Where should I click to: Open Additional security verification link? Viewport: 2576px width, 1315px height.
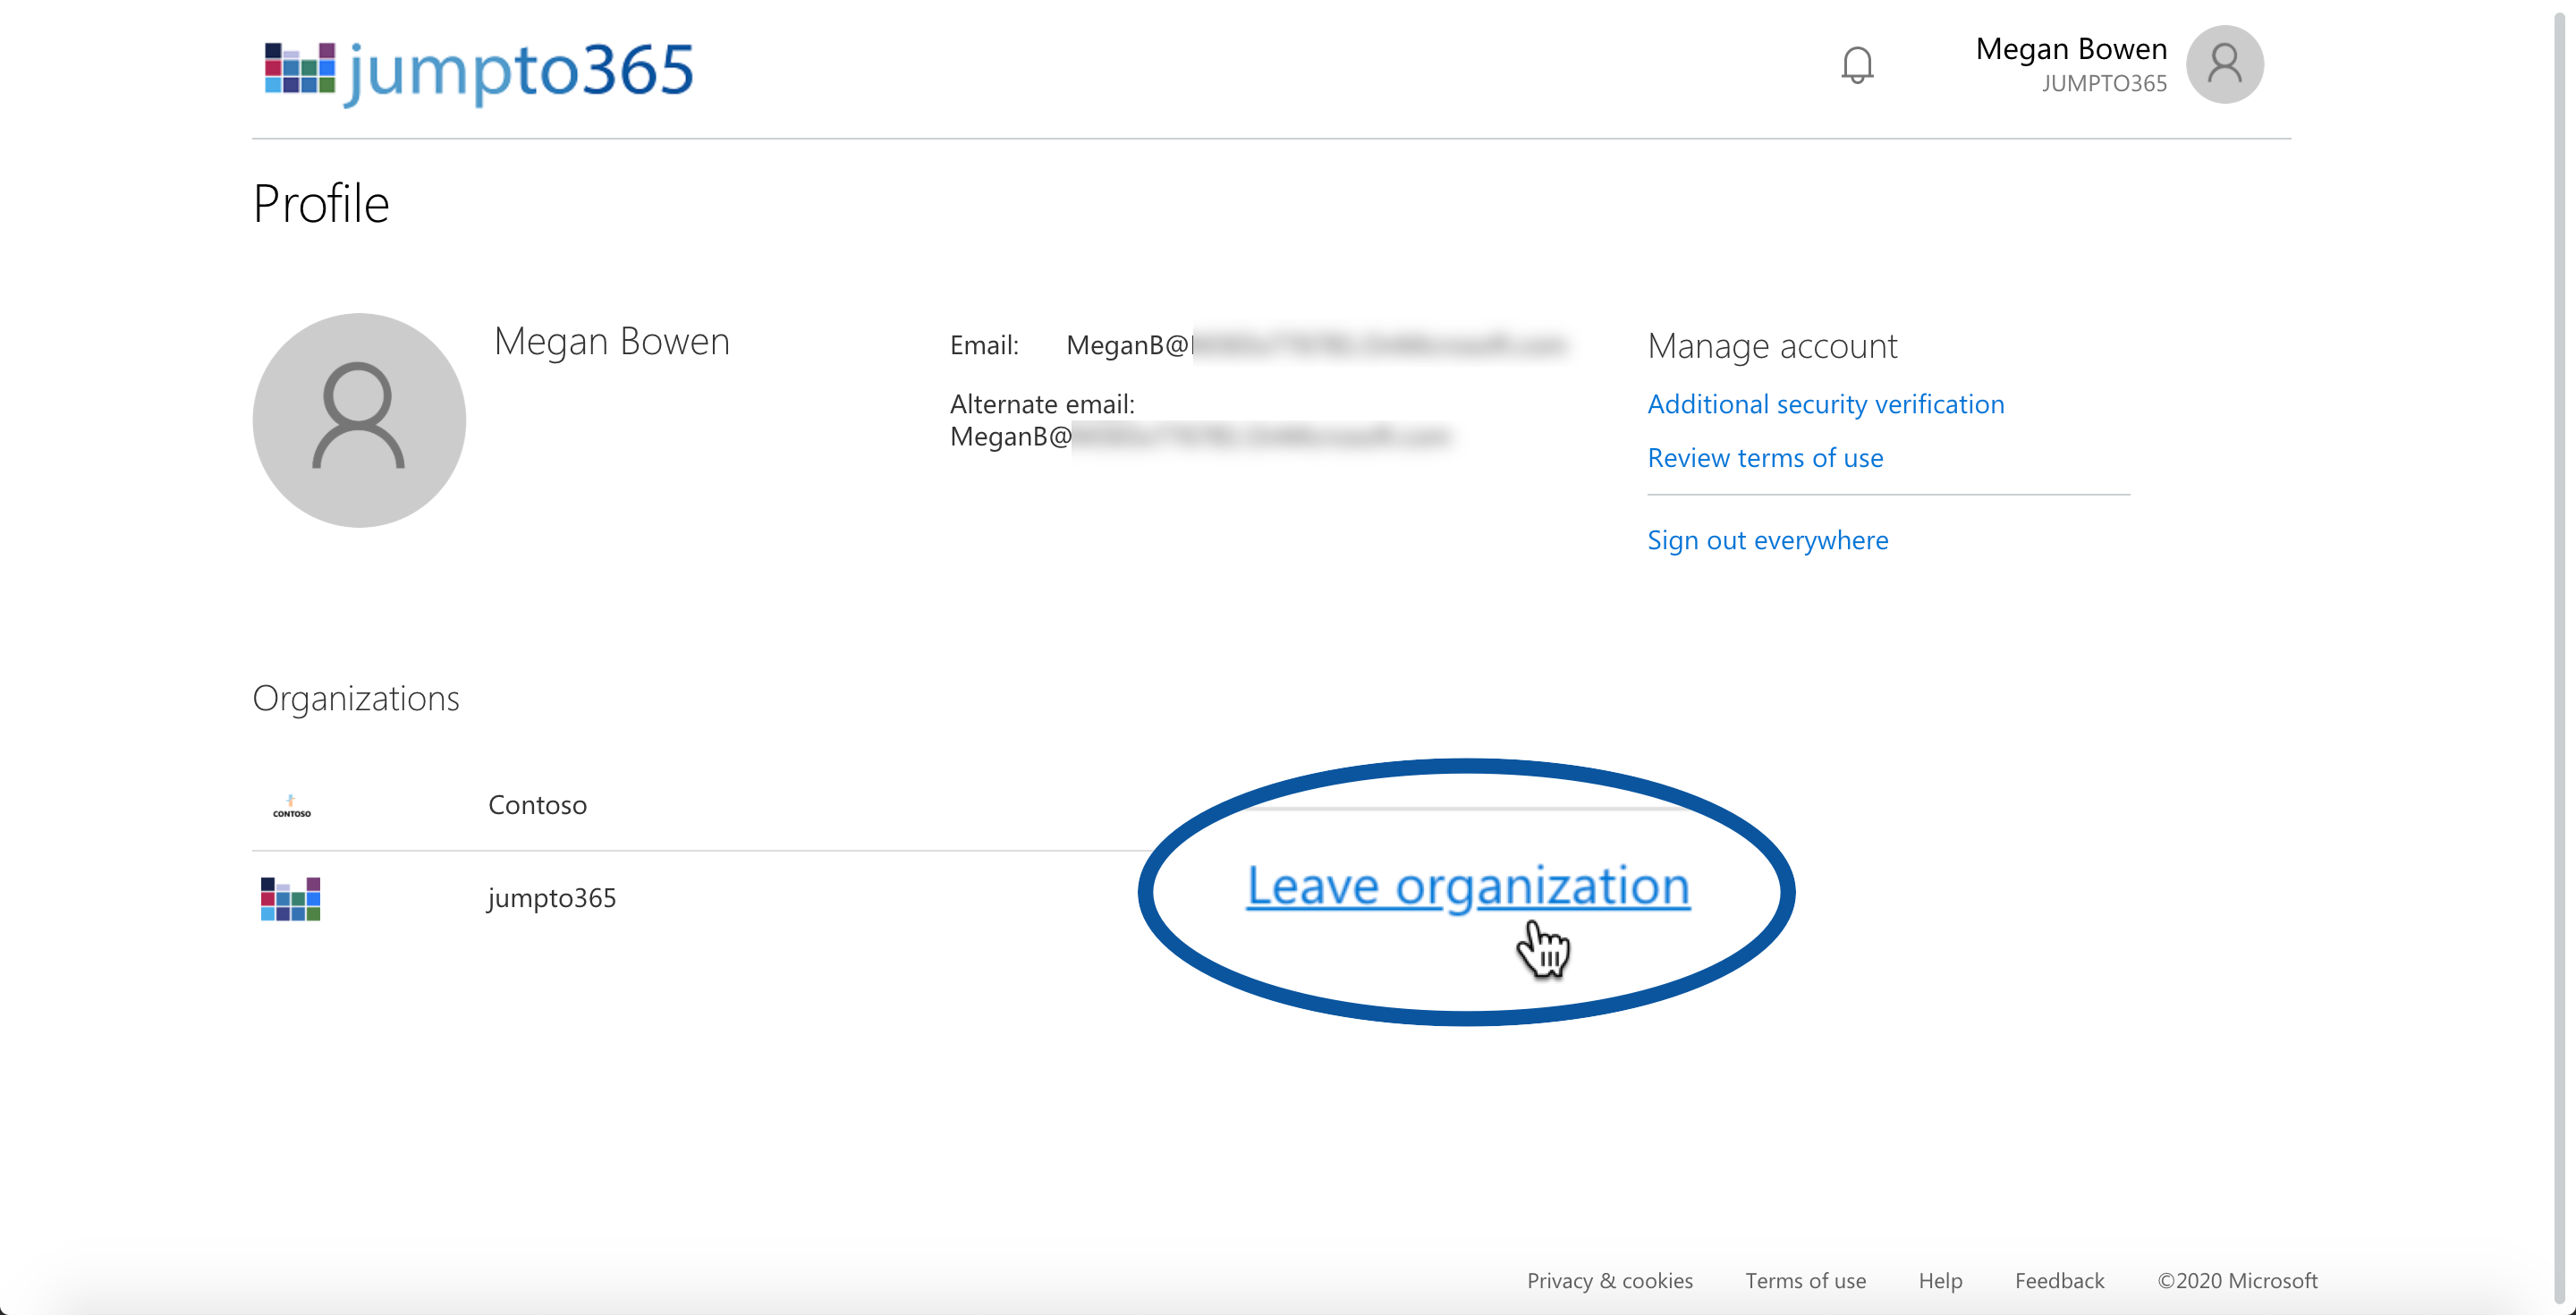pos(1825,404)
